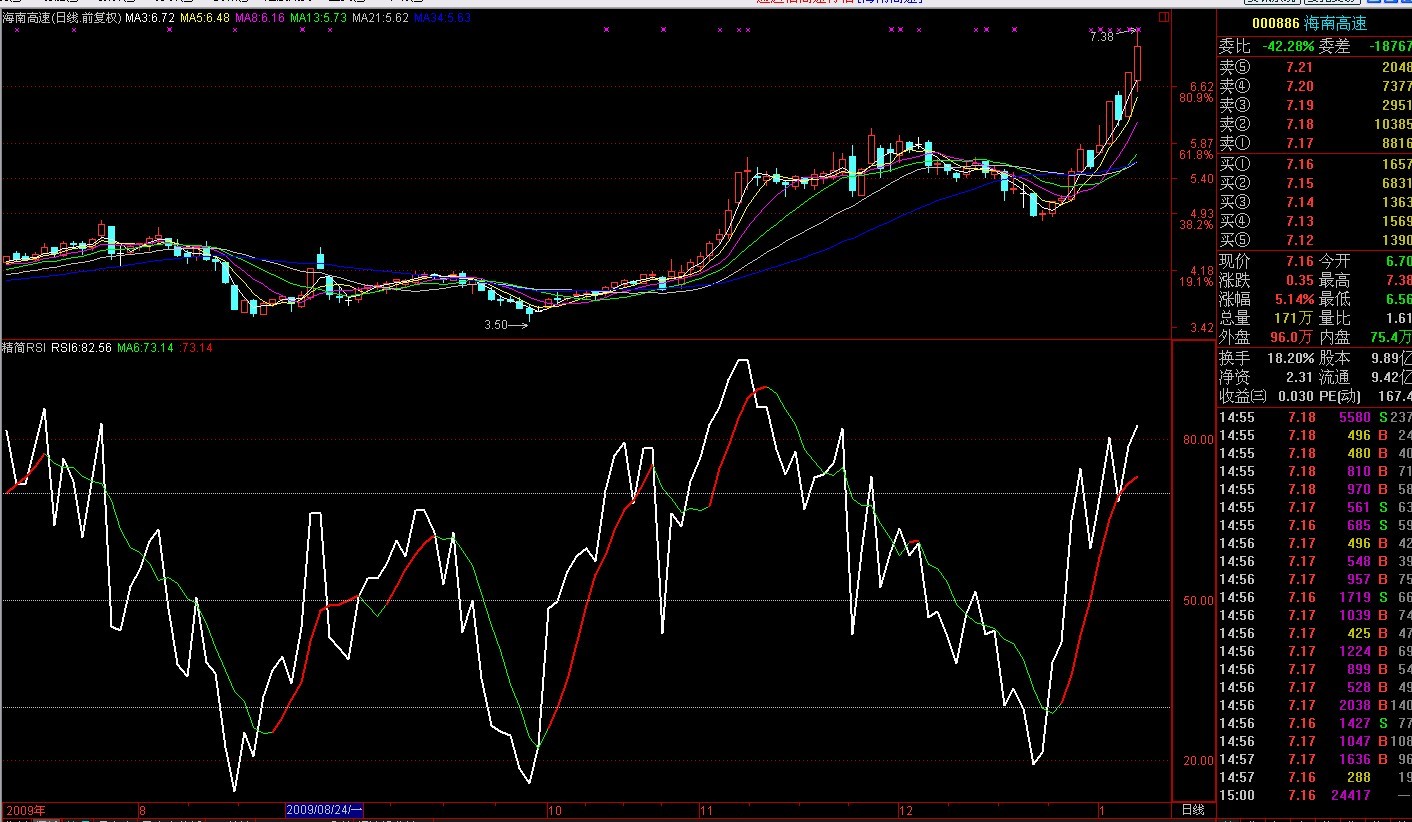The height and width of the screenshot is (822, 1412).
Task: Click the 换手 turnover rate 18.20% field
Action: click(1285, 358)
